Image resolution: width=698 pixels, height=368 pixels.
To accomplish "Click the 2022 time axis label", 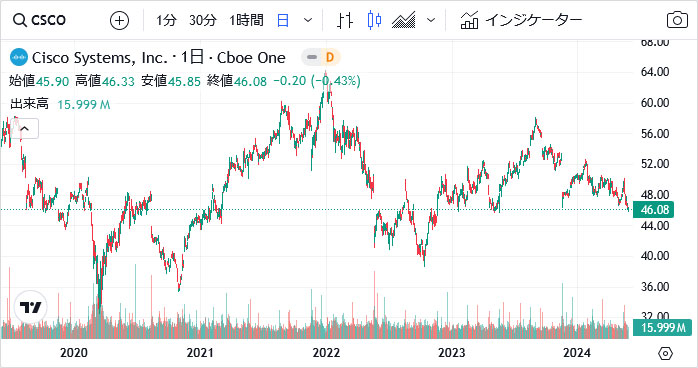I will (326, 353).
